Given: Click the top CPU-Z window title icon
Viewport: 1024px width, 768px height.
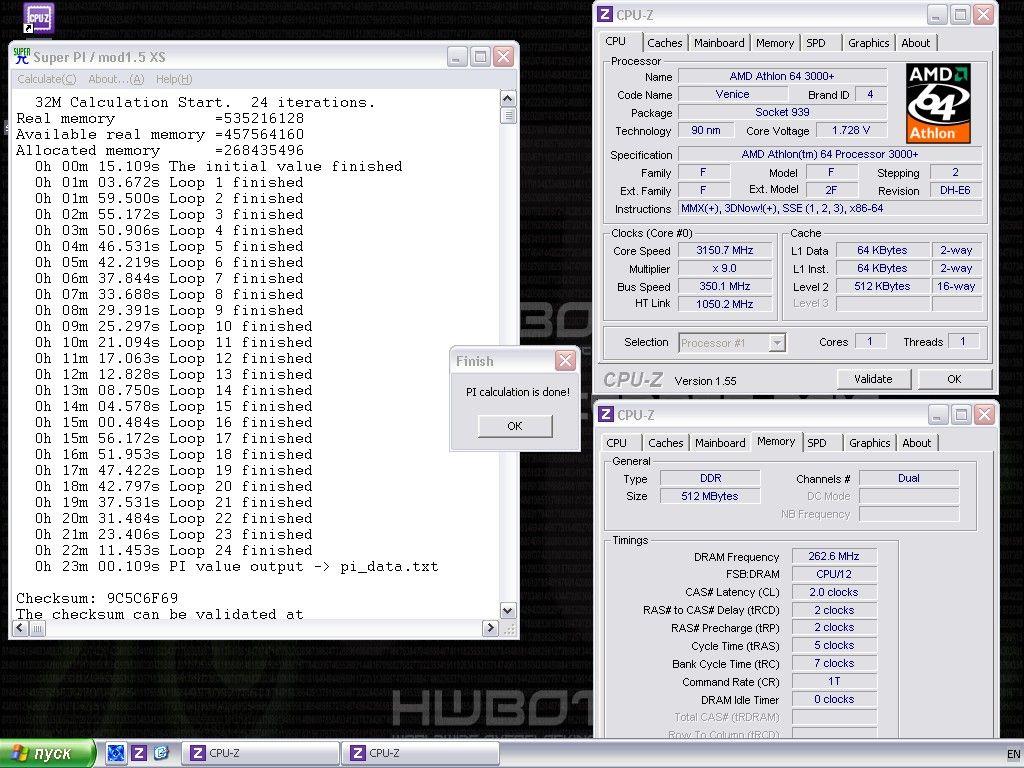Looking at the screenshot, I should point(605,14).
